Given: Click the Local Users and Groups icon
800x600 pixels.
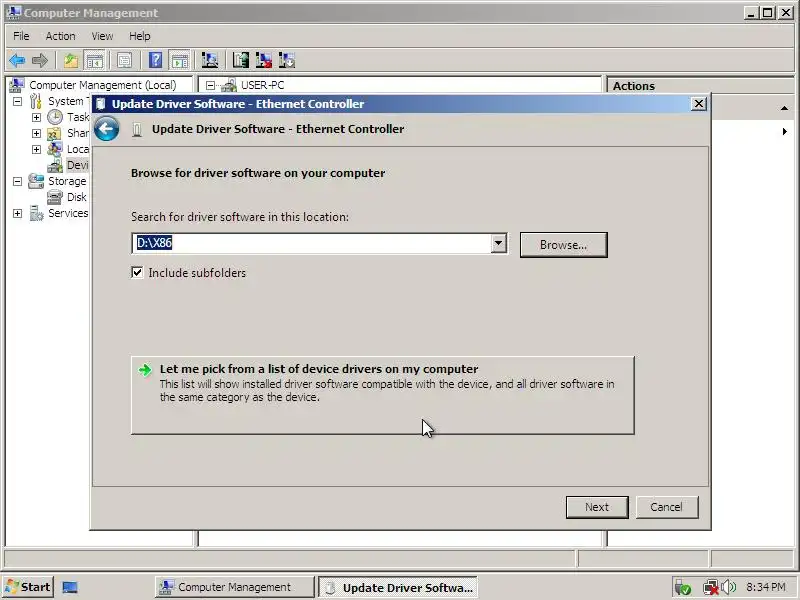Looking at the screenshot, I should click(55, 149).
